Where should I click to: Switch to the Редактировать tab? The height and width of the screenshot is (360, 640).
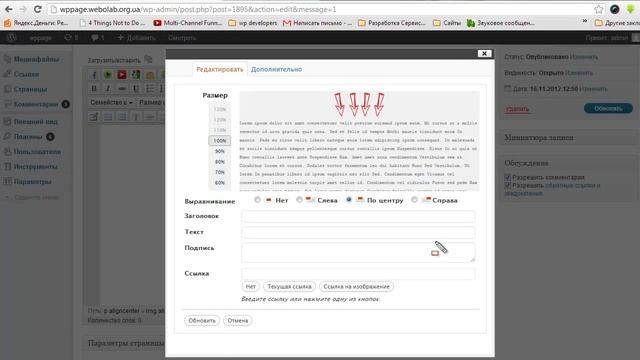(220, 69)
